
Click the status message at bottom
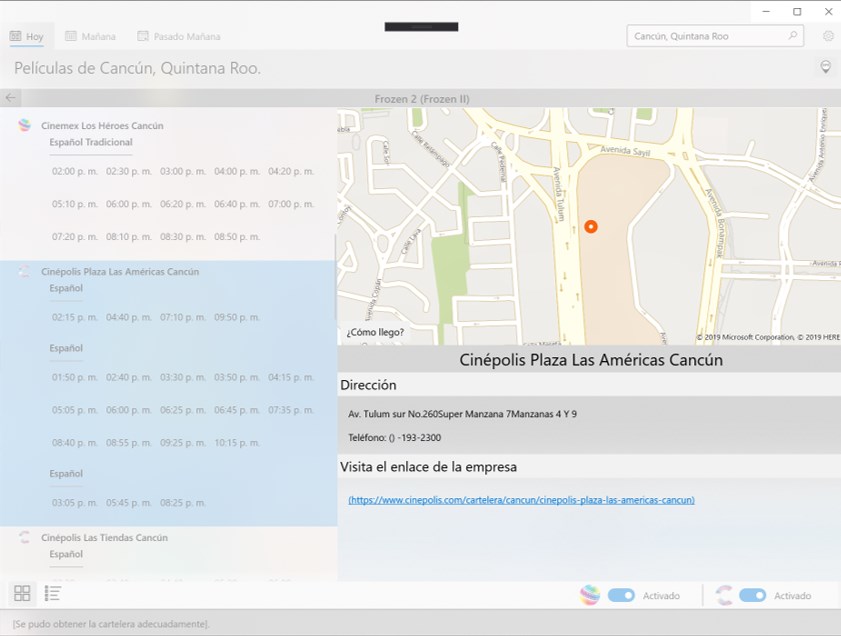110,624
